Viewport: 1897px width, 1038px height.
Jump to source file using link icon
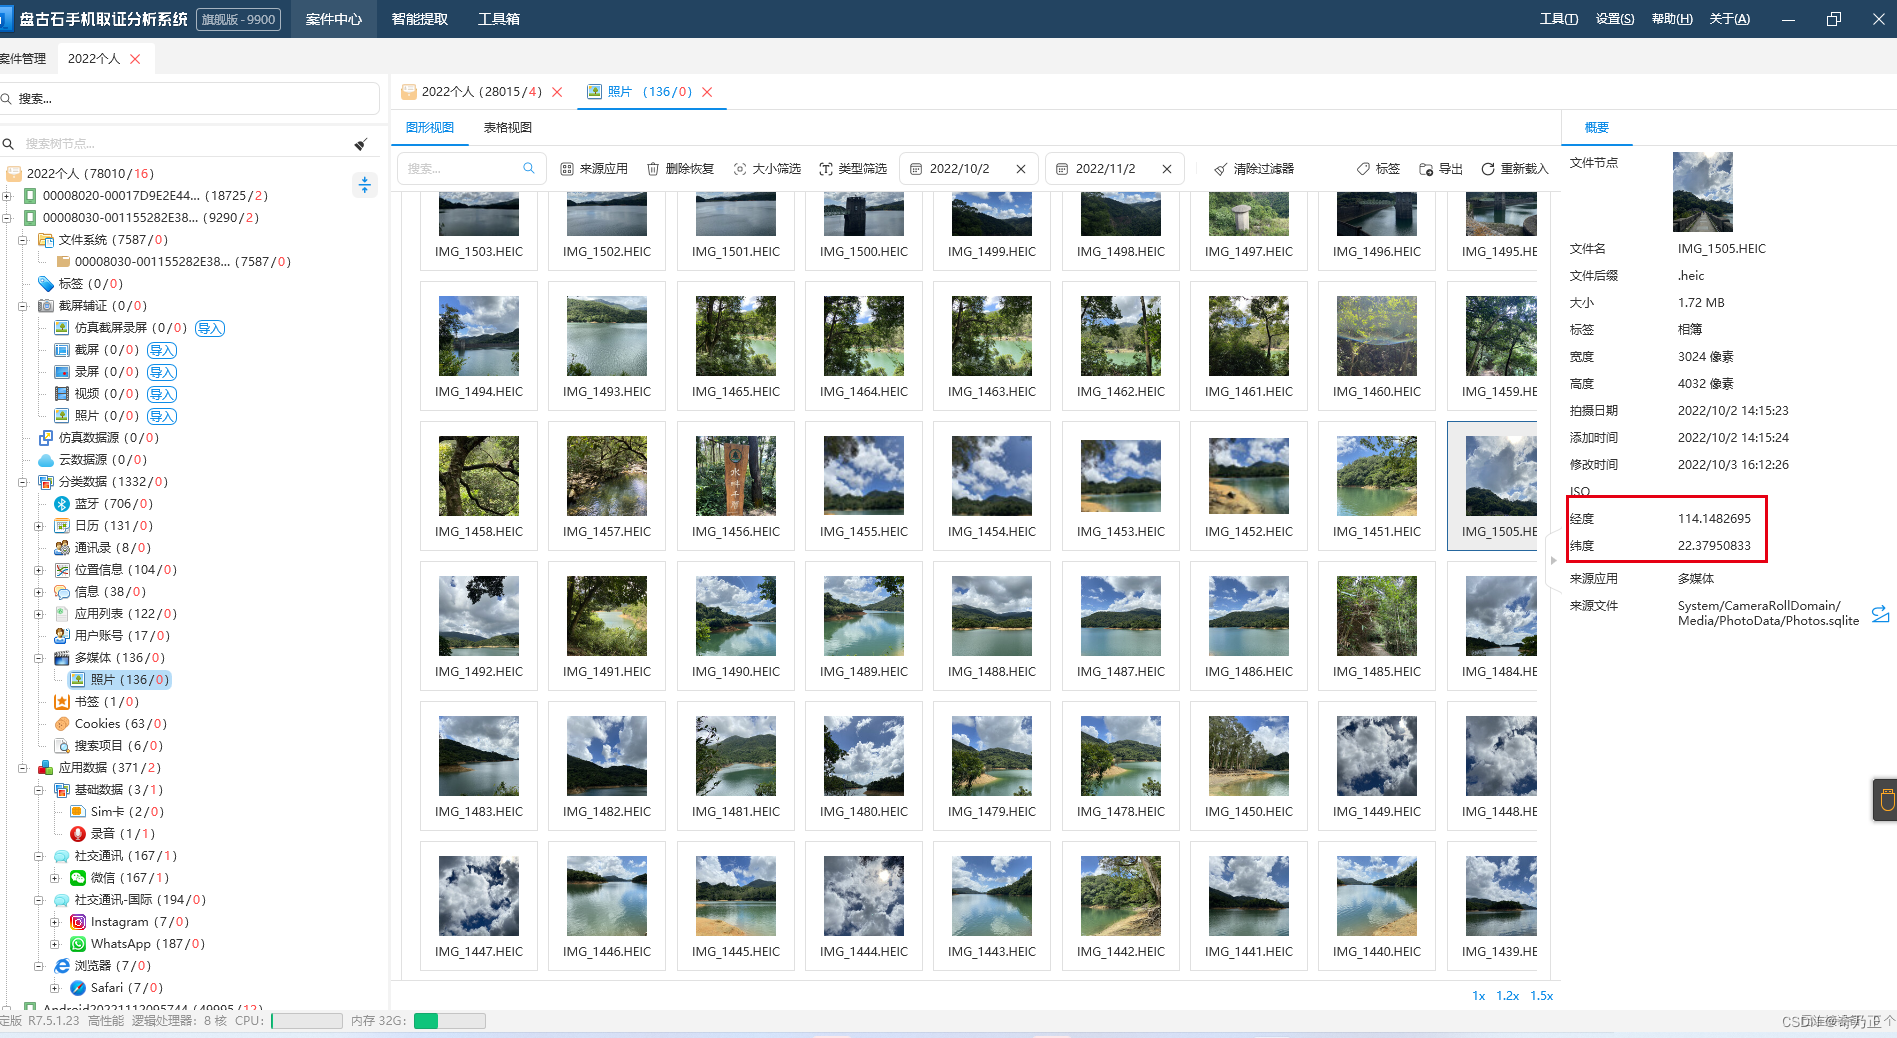[x=1880, y=614]
